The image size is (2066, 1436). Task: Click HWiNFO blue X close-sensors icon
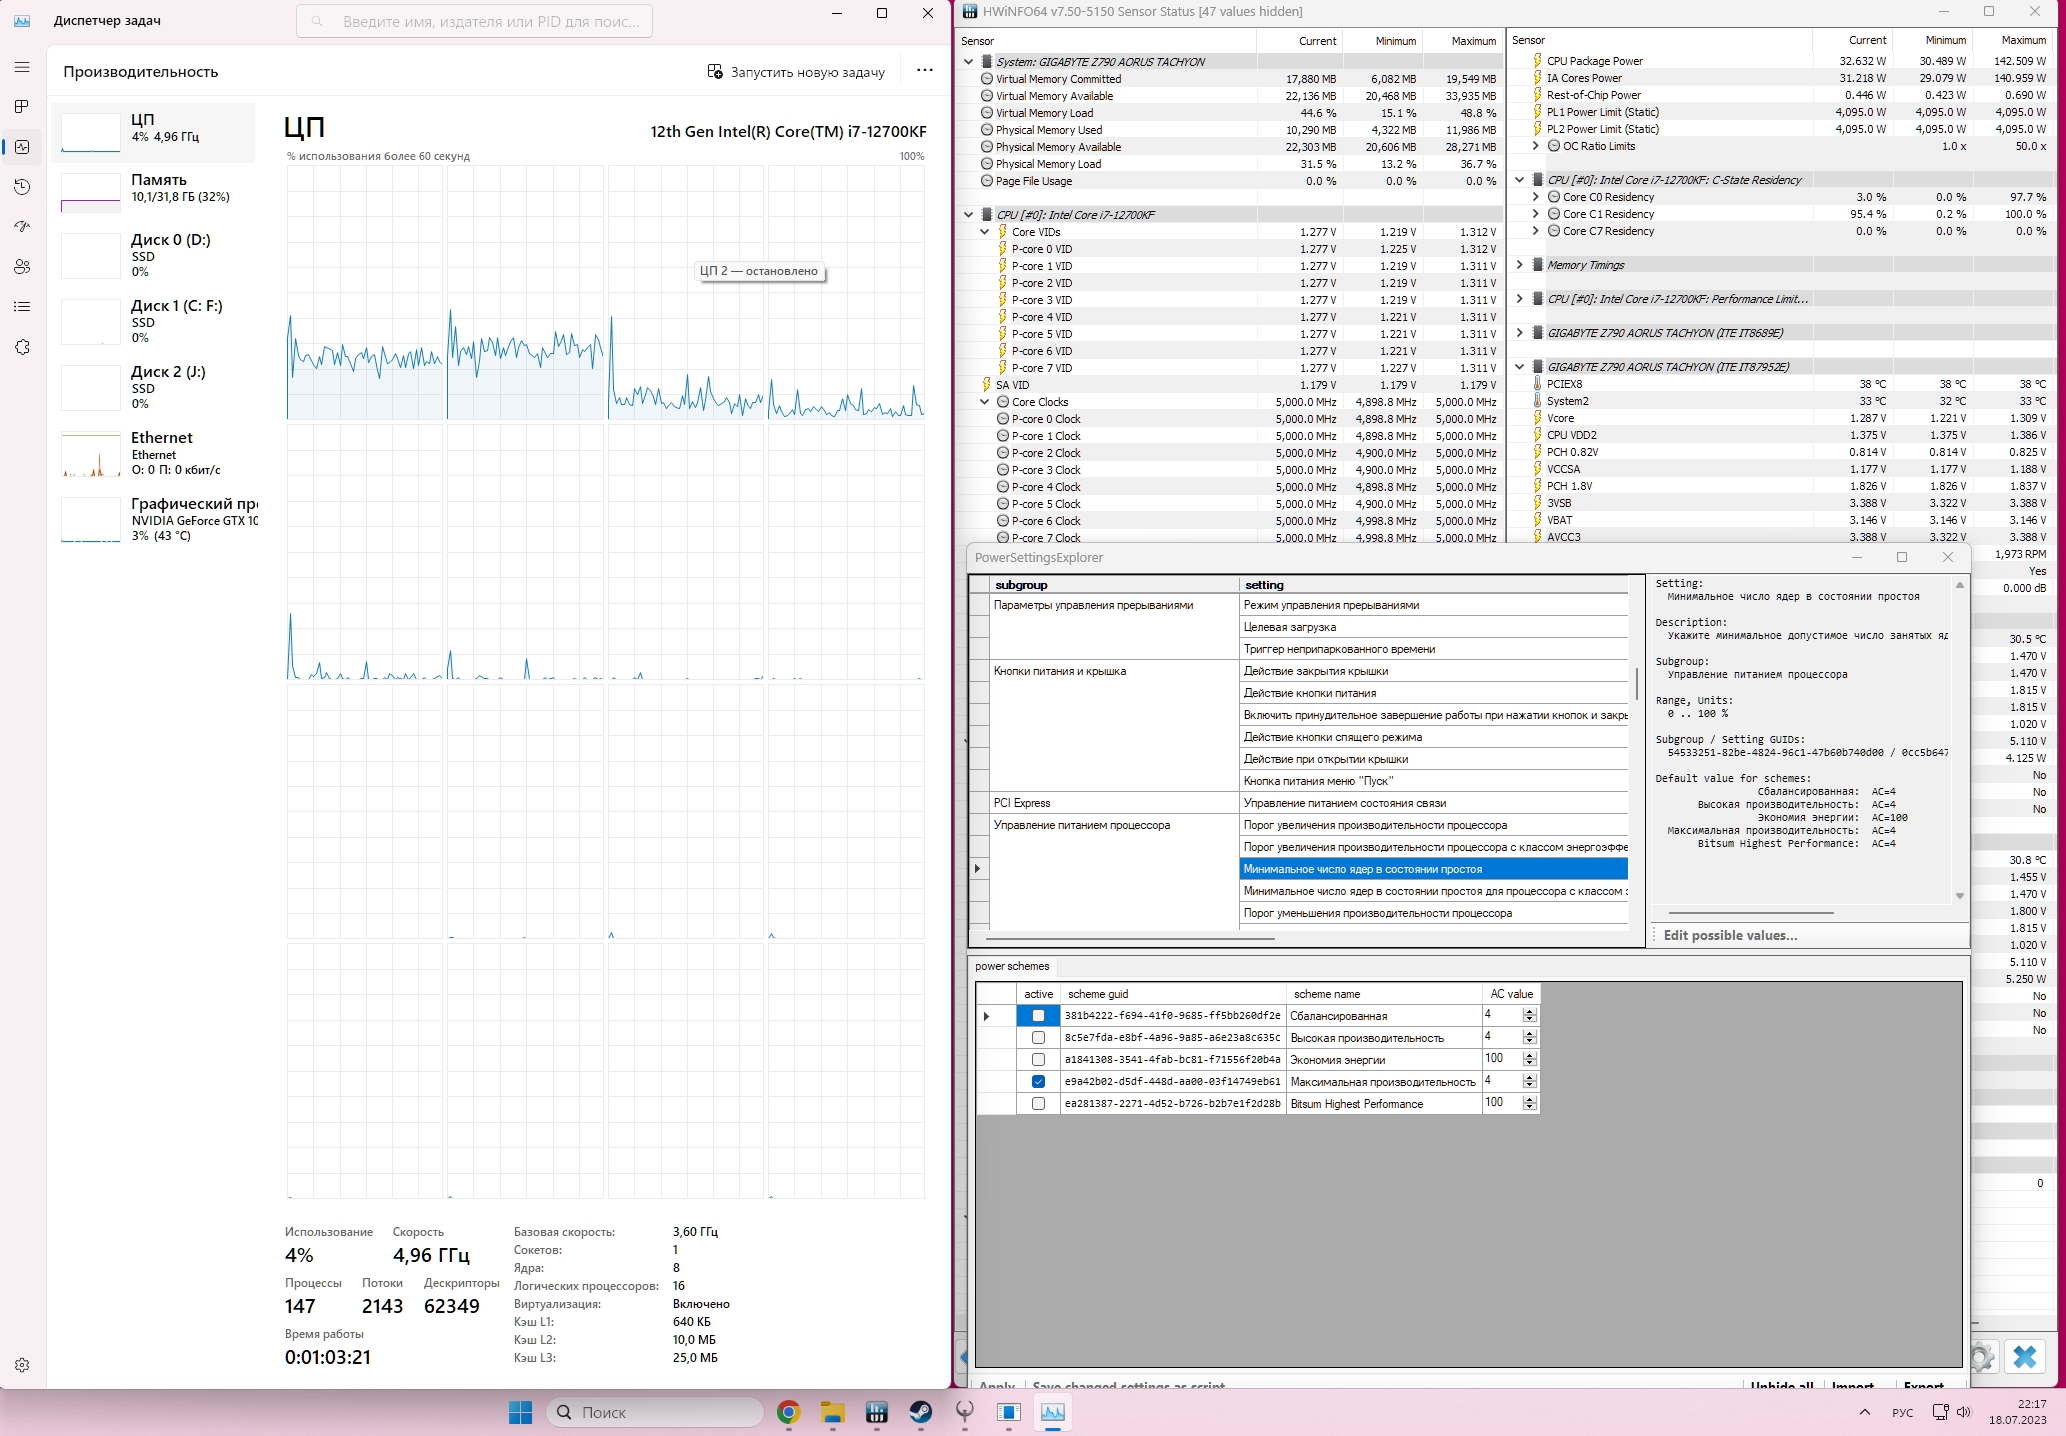(x=2025, y=1357)
